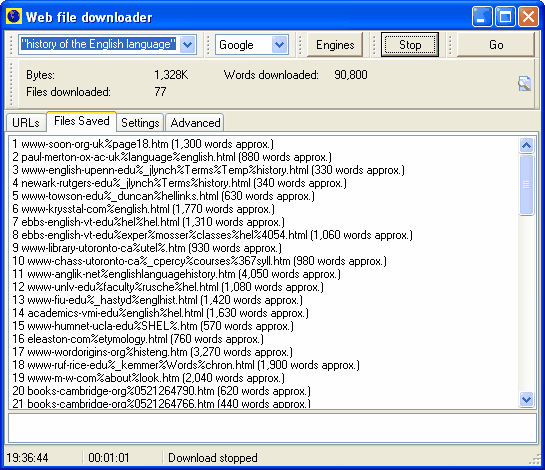Viewport: 545px width, 470px height.
Task: Click the Download stopped status message
Action: click(213, 457)
